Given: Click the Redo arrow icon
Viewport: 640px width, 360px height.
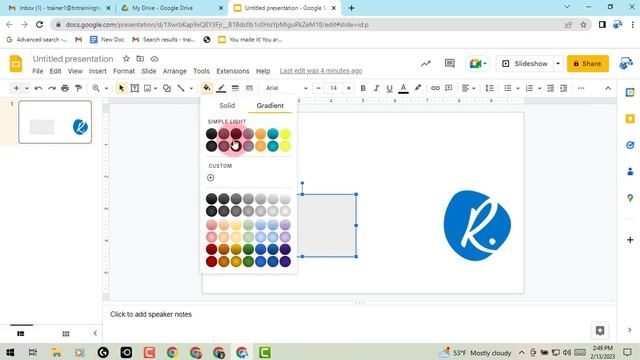Looking at the screenshot, I should (x=52, y=88).
